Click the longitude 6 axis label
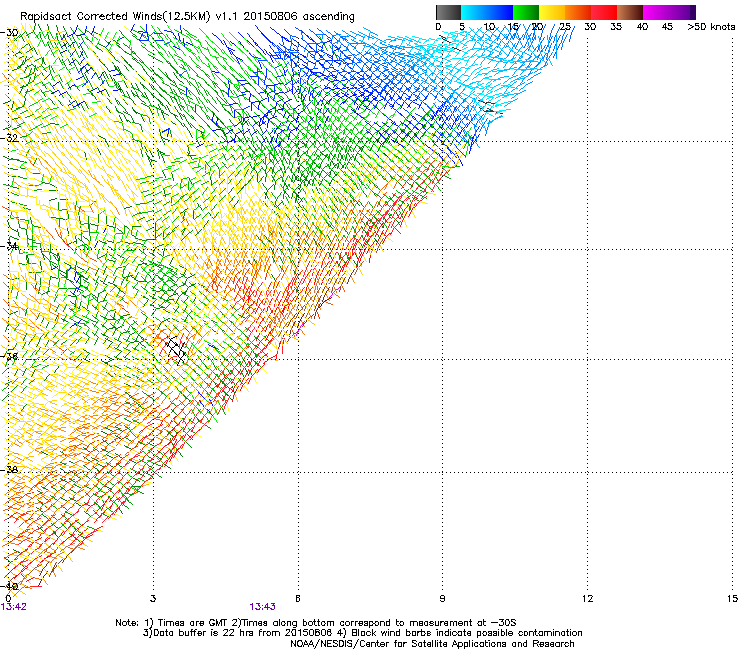 298,599
